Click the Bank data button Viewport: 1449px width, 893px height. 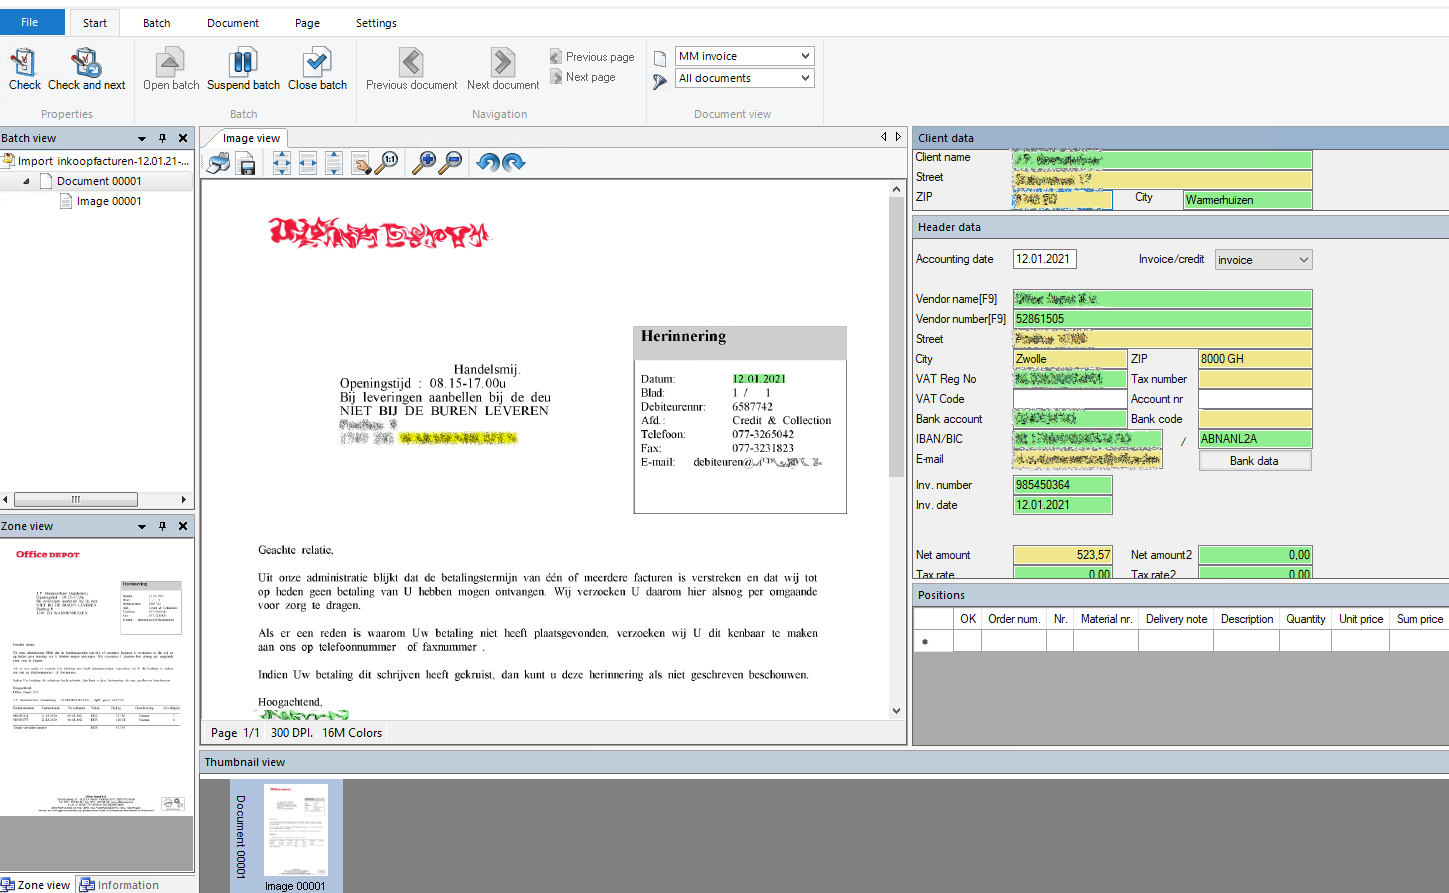click(1254, 461)
